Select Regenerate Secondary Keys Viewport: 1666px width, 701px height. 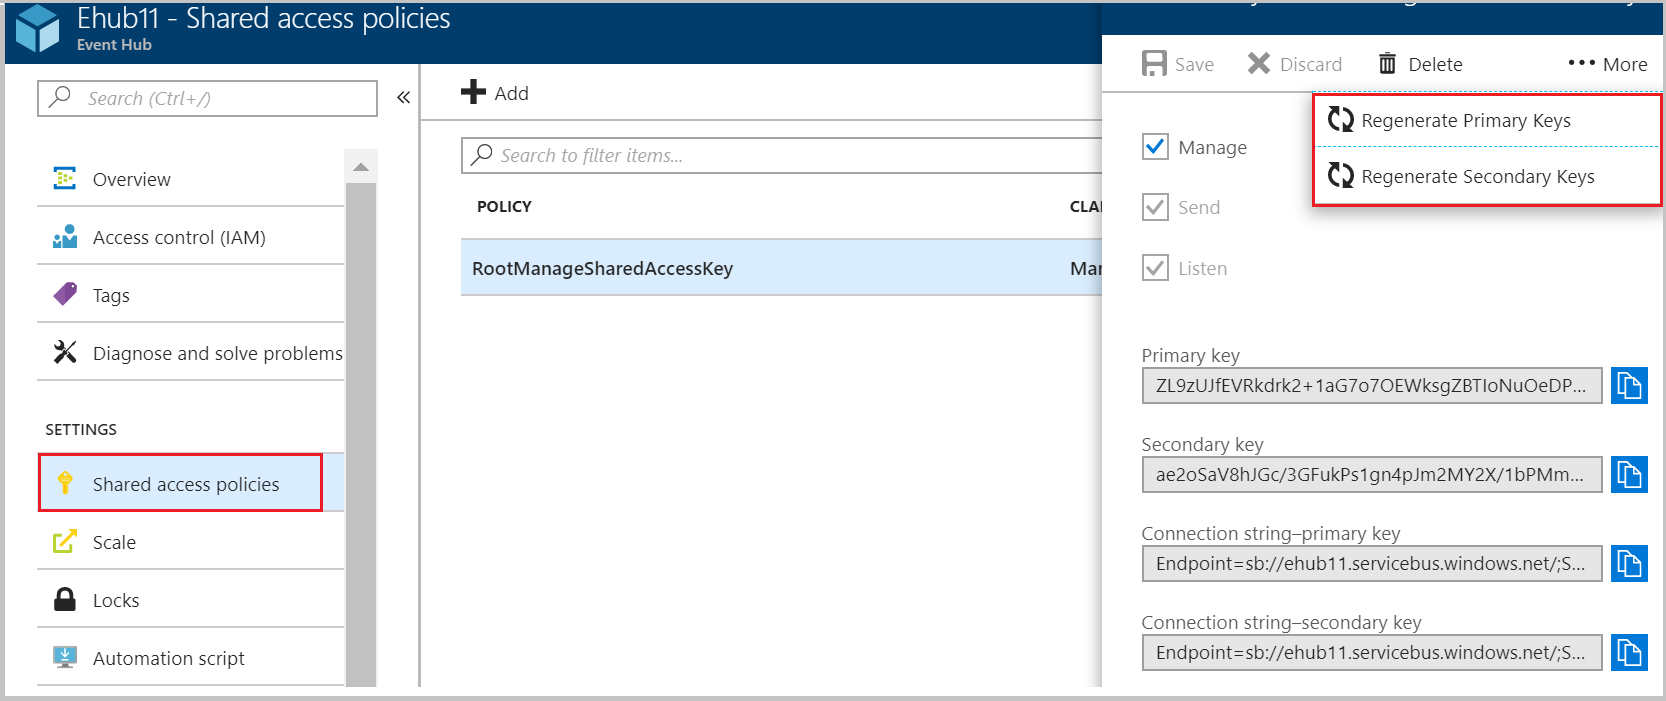(1477, 177)
